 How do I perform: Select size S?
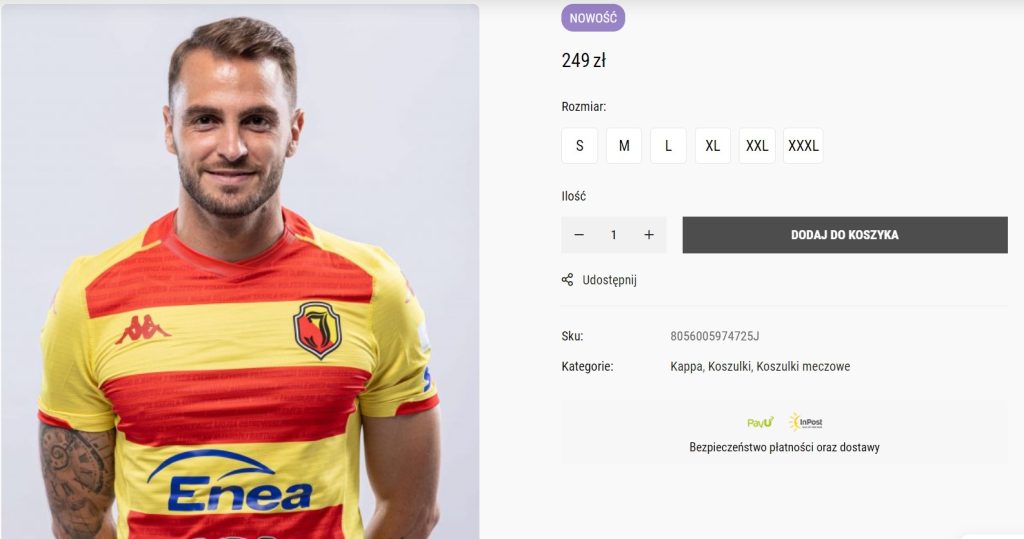tap(579, 146)
